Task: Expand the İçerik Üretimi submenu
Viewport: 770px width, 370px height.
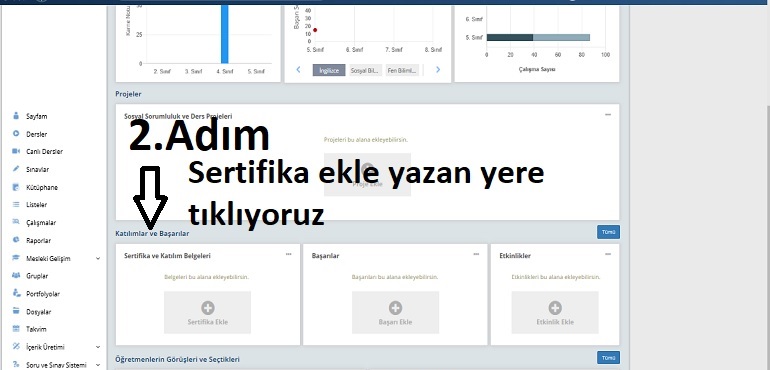Action: pos(55,347)
